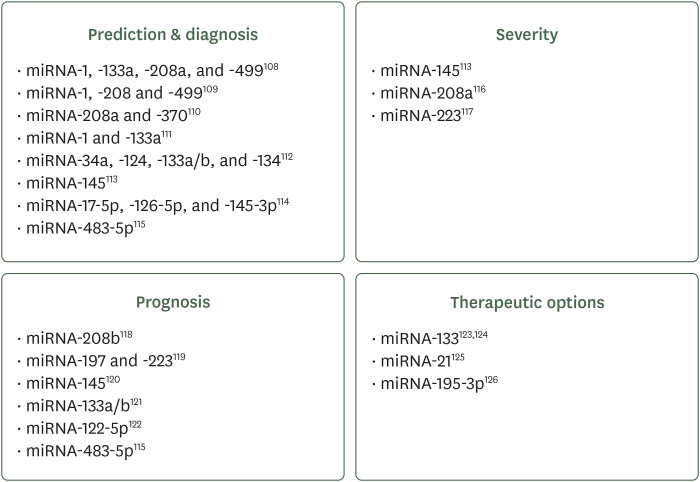This screenshot has height=482, width=700.
Task: Click the miRNA-1 and -133a entry
Action: 90,137
